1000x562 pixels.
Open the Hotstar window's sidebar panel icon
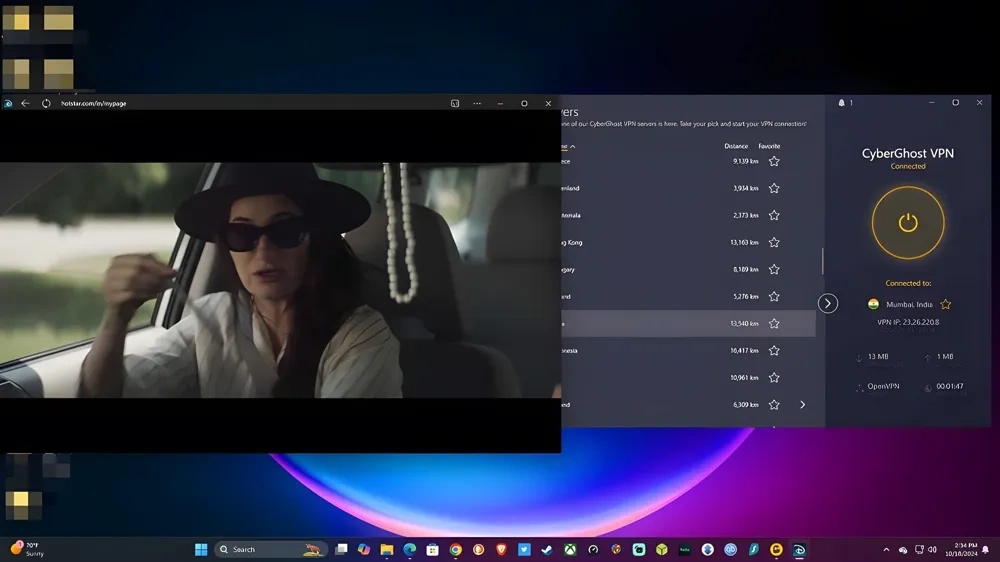point(455,103)
